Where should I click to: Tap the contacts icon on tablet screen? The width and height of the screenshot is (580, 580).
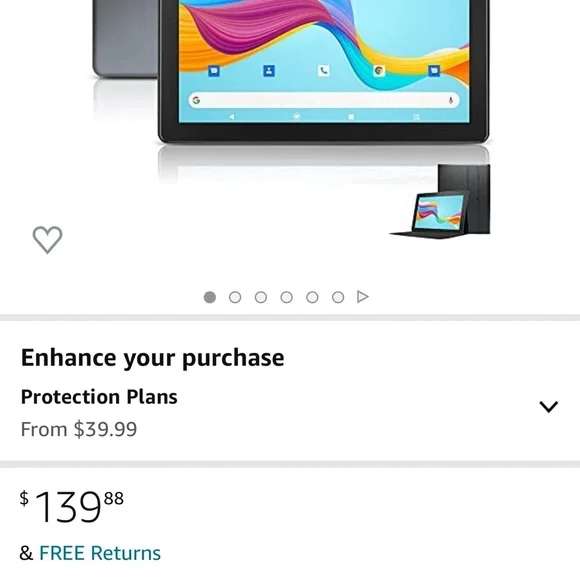coord(269,70)
